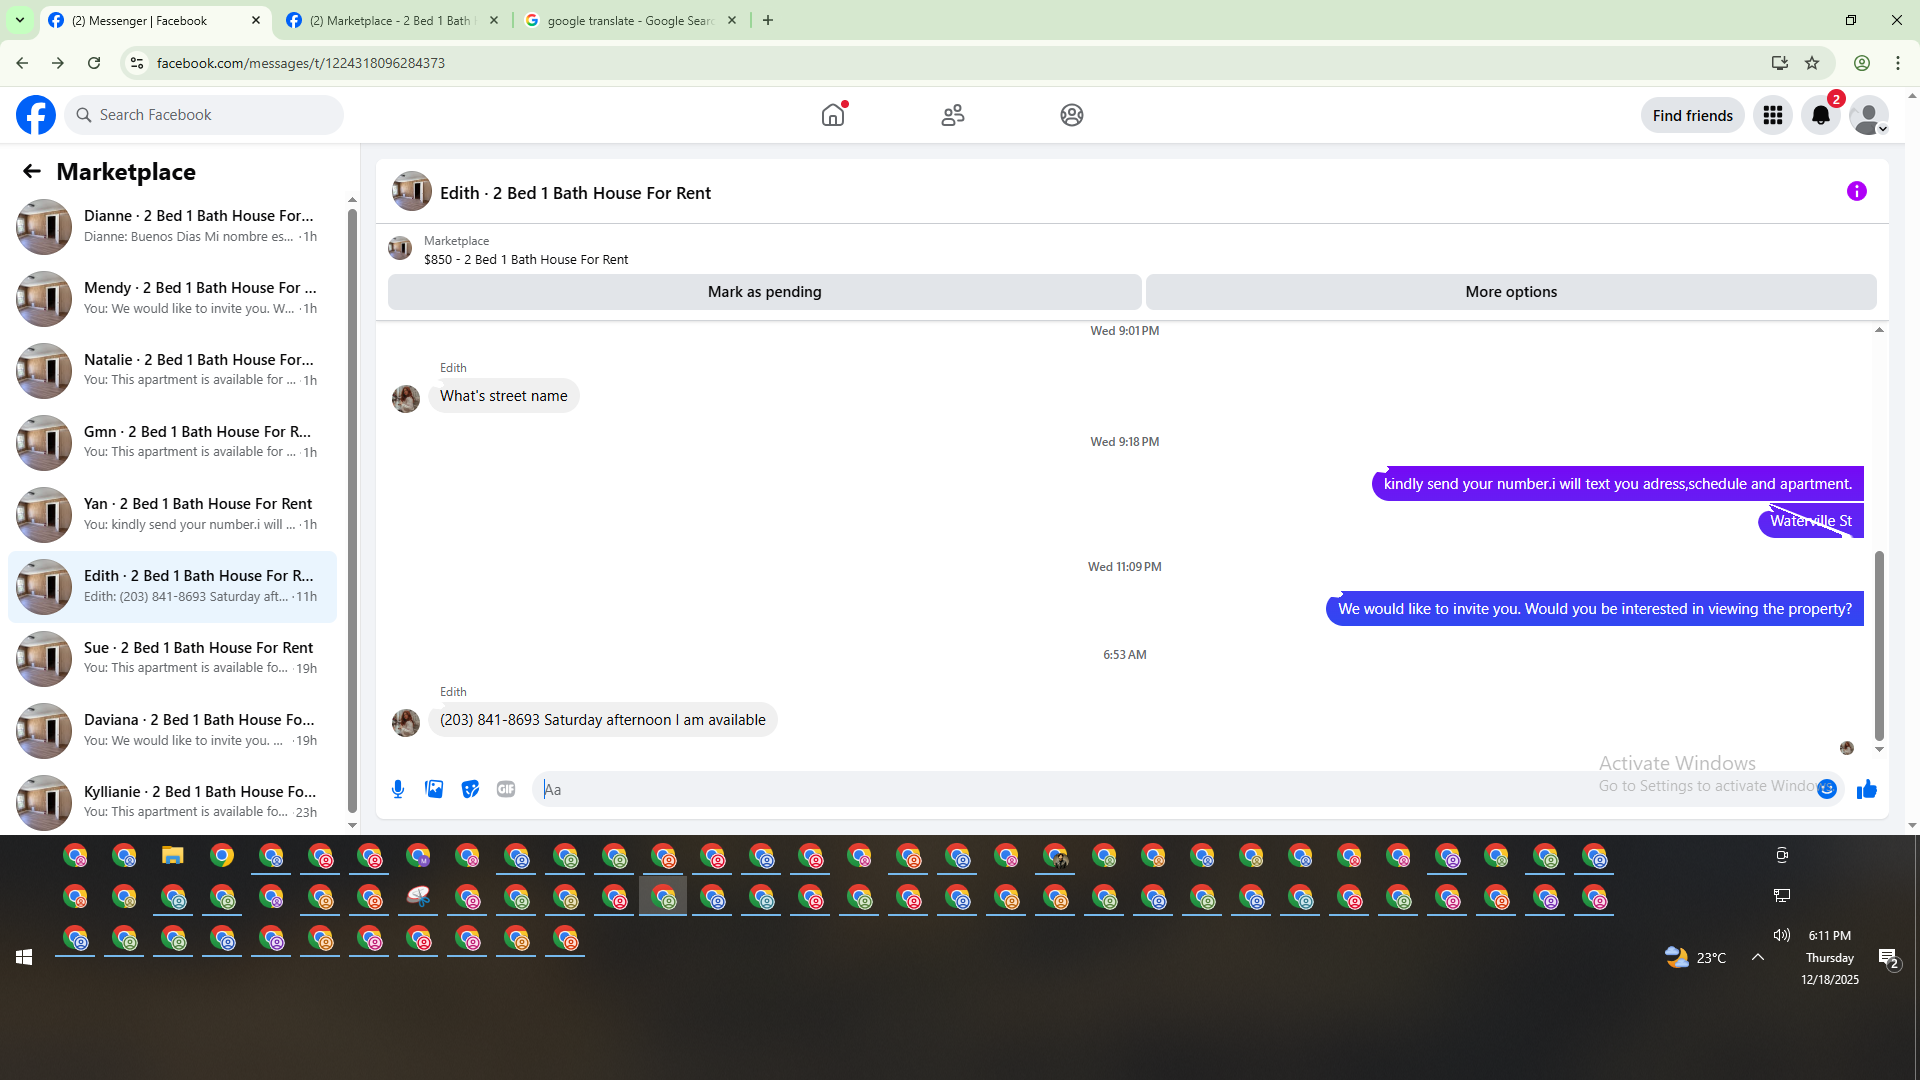Open File Explorer from the taskbar
Image resolution: width=1920 pixels, height=1080 pixels.
[173, 856]
